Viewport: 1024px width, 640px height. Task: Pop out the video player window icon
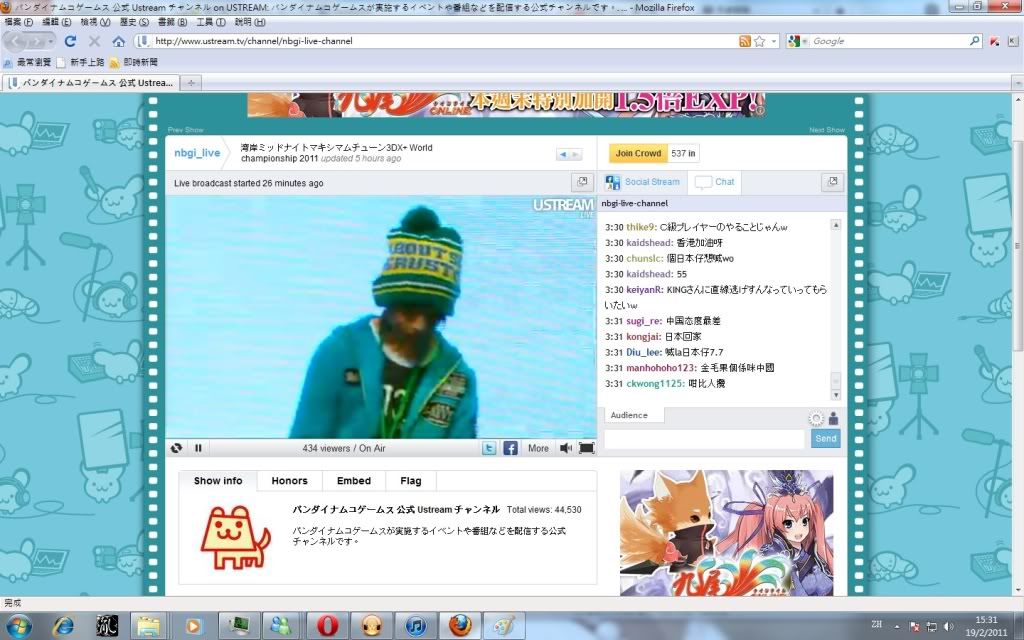pos(582,182)
